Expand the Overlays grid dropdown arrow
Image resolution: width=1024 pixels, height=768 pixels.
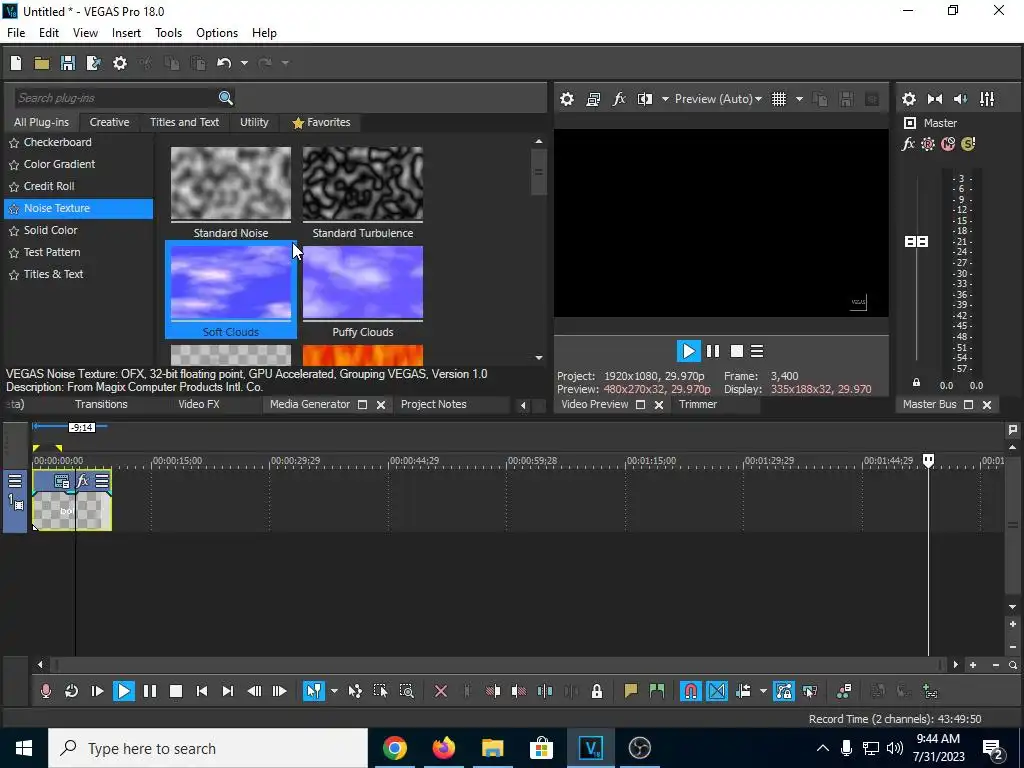click(799, 99)
